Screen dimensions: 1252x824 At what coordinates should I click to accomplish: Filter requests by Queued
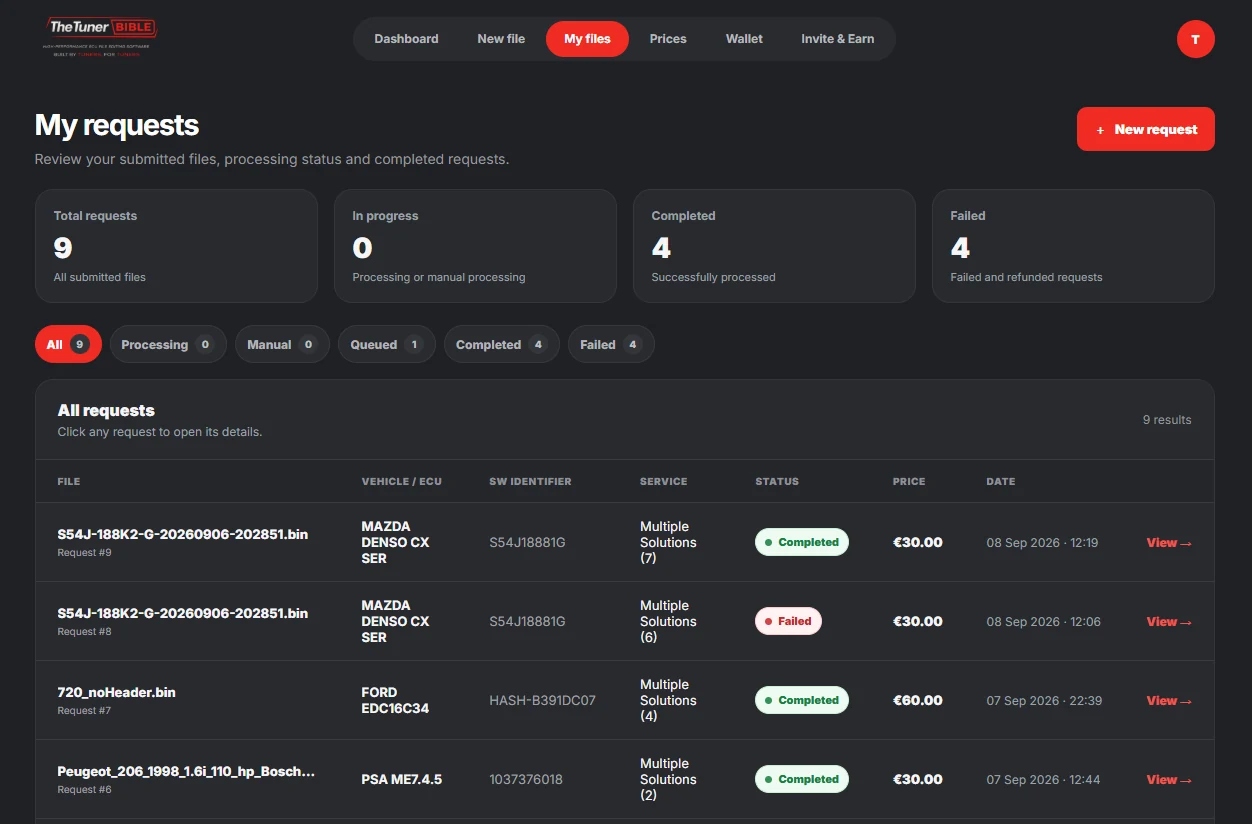387,344
